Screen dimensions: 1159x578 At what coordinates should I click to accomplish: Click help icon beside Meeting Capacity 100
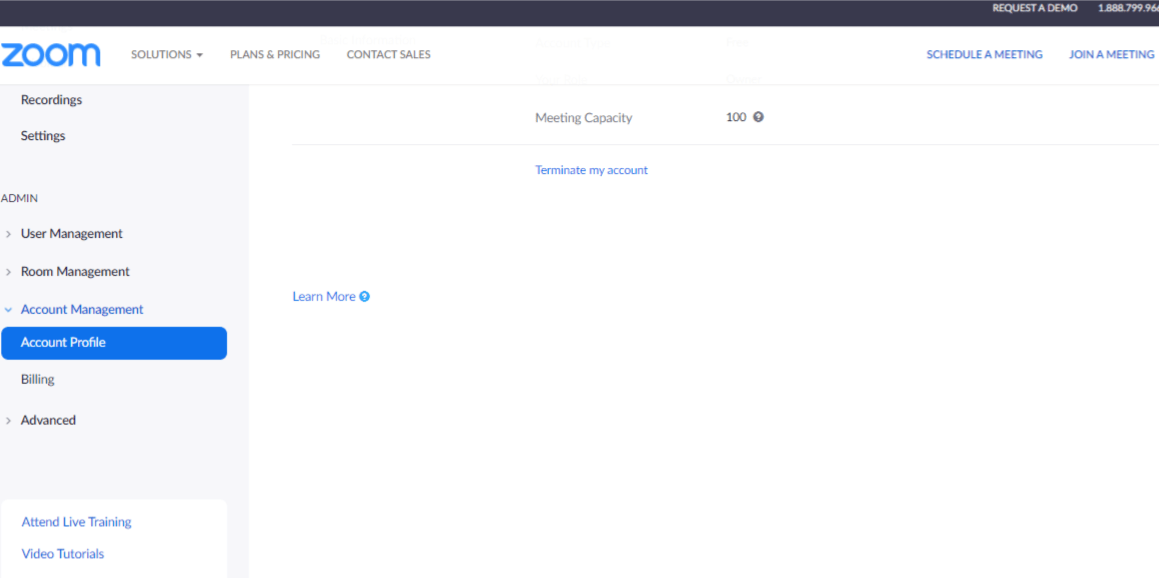tap(758, 117)
